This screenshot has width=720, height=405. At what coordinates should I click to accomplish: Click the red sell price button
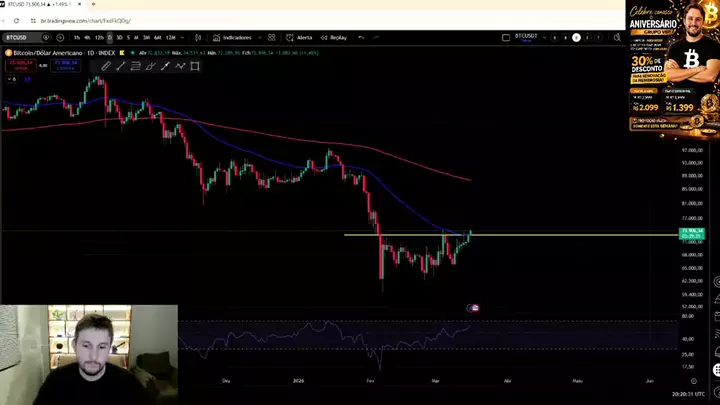pyautogui.click(x=20, y=64)
